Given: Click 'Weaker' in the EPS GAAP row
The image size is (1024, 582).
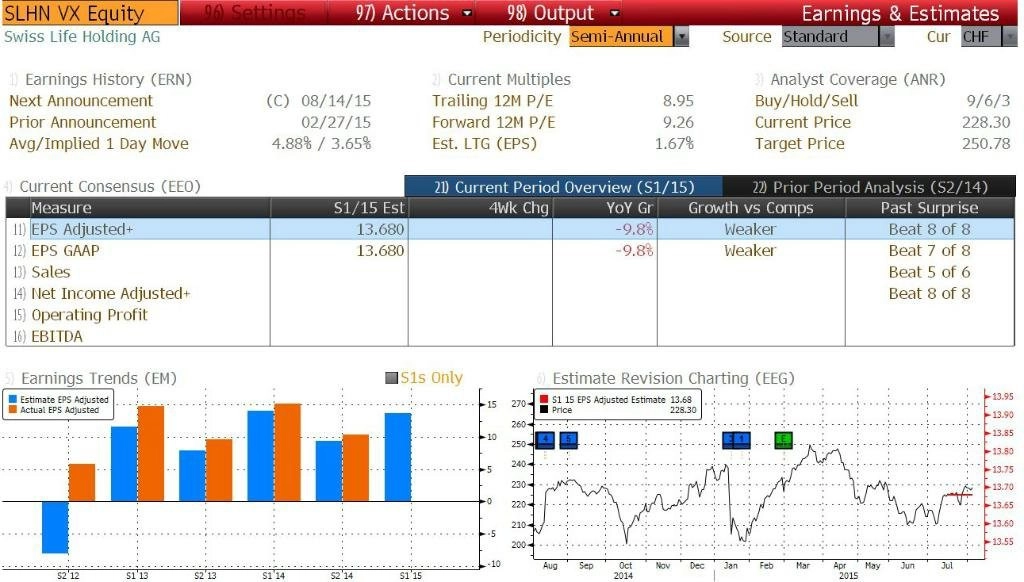Looking at the screenshot, I should coord(750,251).
